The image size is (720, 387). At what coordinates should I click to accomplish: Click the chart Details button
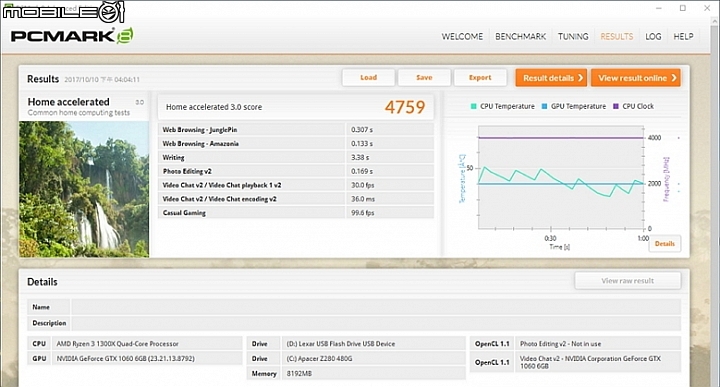(664, 244)
